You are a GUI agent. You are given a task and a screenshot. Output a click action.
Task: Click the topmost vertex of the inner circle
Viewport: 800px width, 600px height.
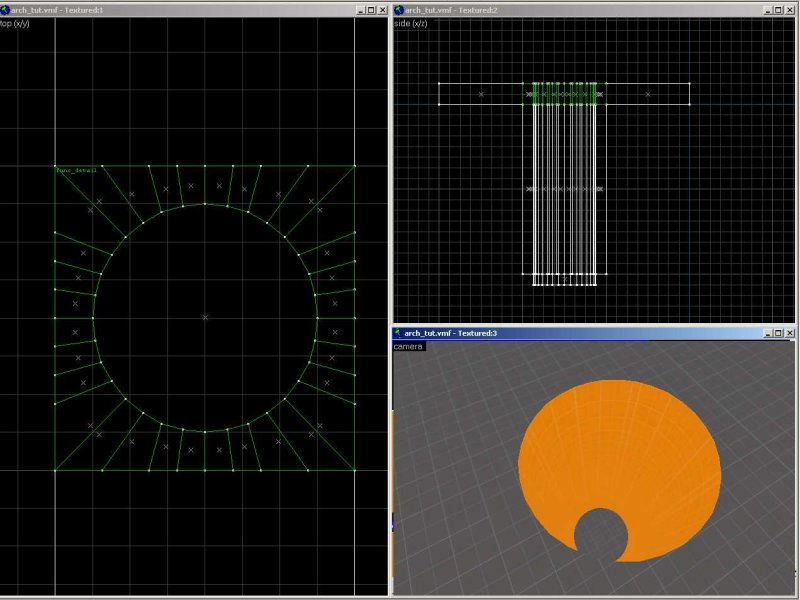[x=205, y=204]
